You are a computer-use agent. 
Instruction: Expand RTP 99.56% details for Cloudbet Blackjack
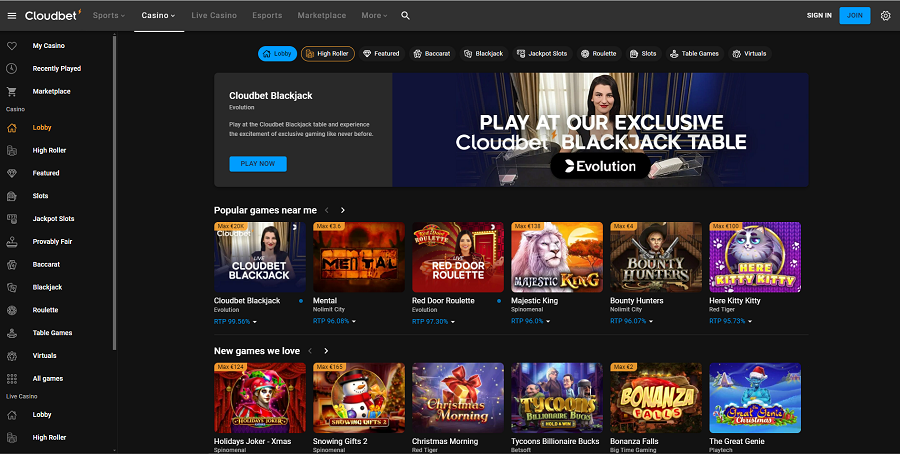point(235,321)
